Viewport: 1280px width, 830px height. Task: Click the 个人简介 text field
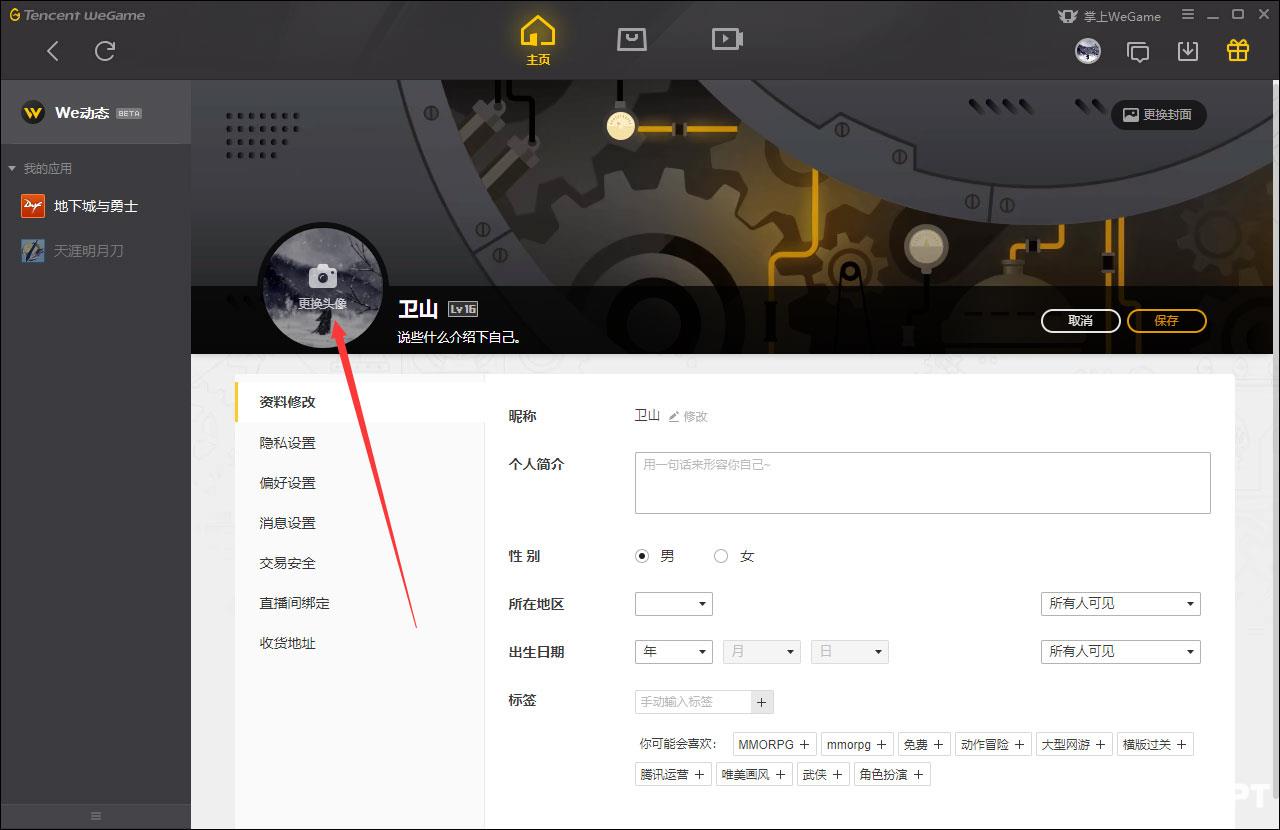[x=923, y=483]
